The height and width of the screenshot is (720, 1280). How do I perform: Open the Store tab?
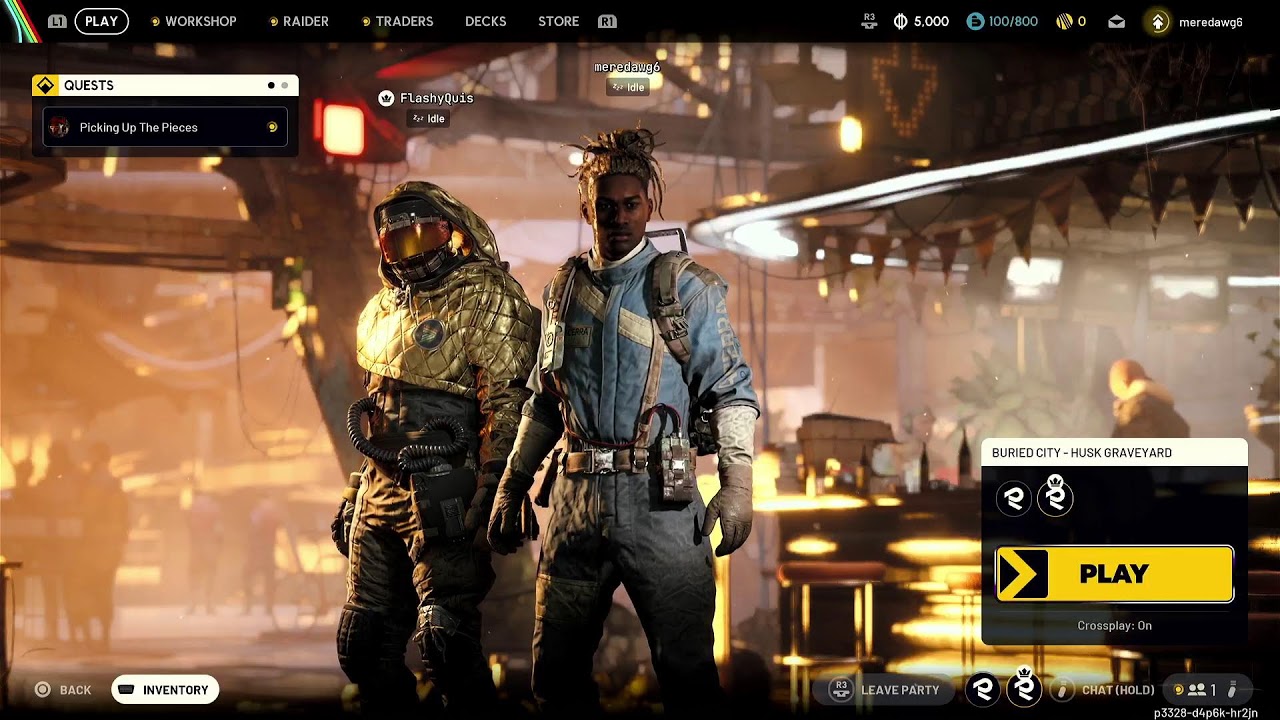click(558, 21)
